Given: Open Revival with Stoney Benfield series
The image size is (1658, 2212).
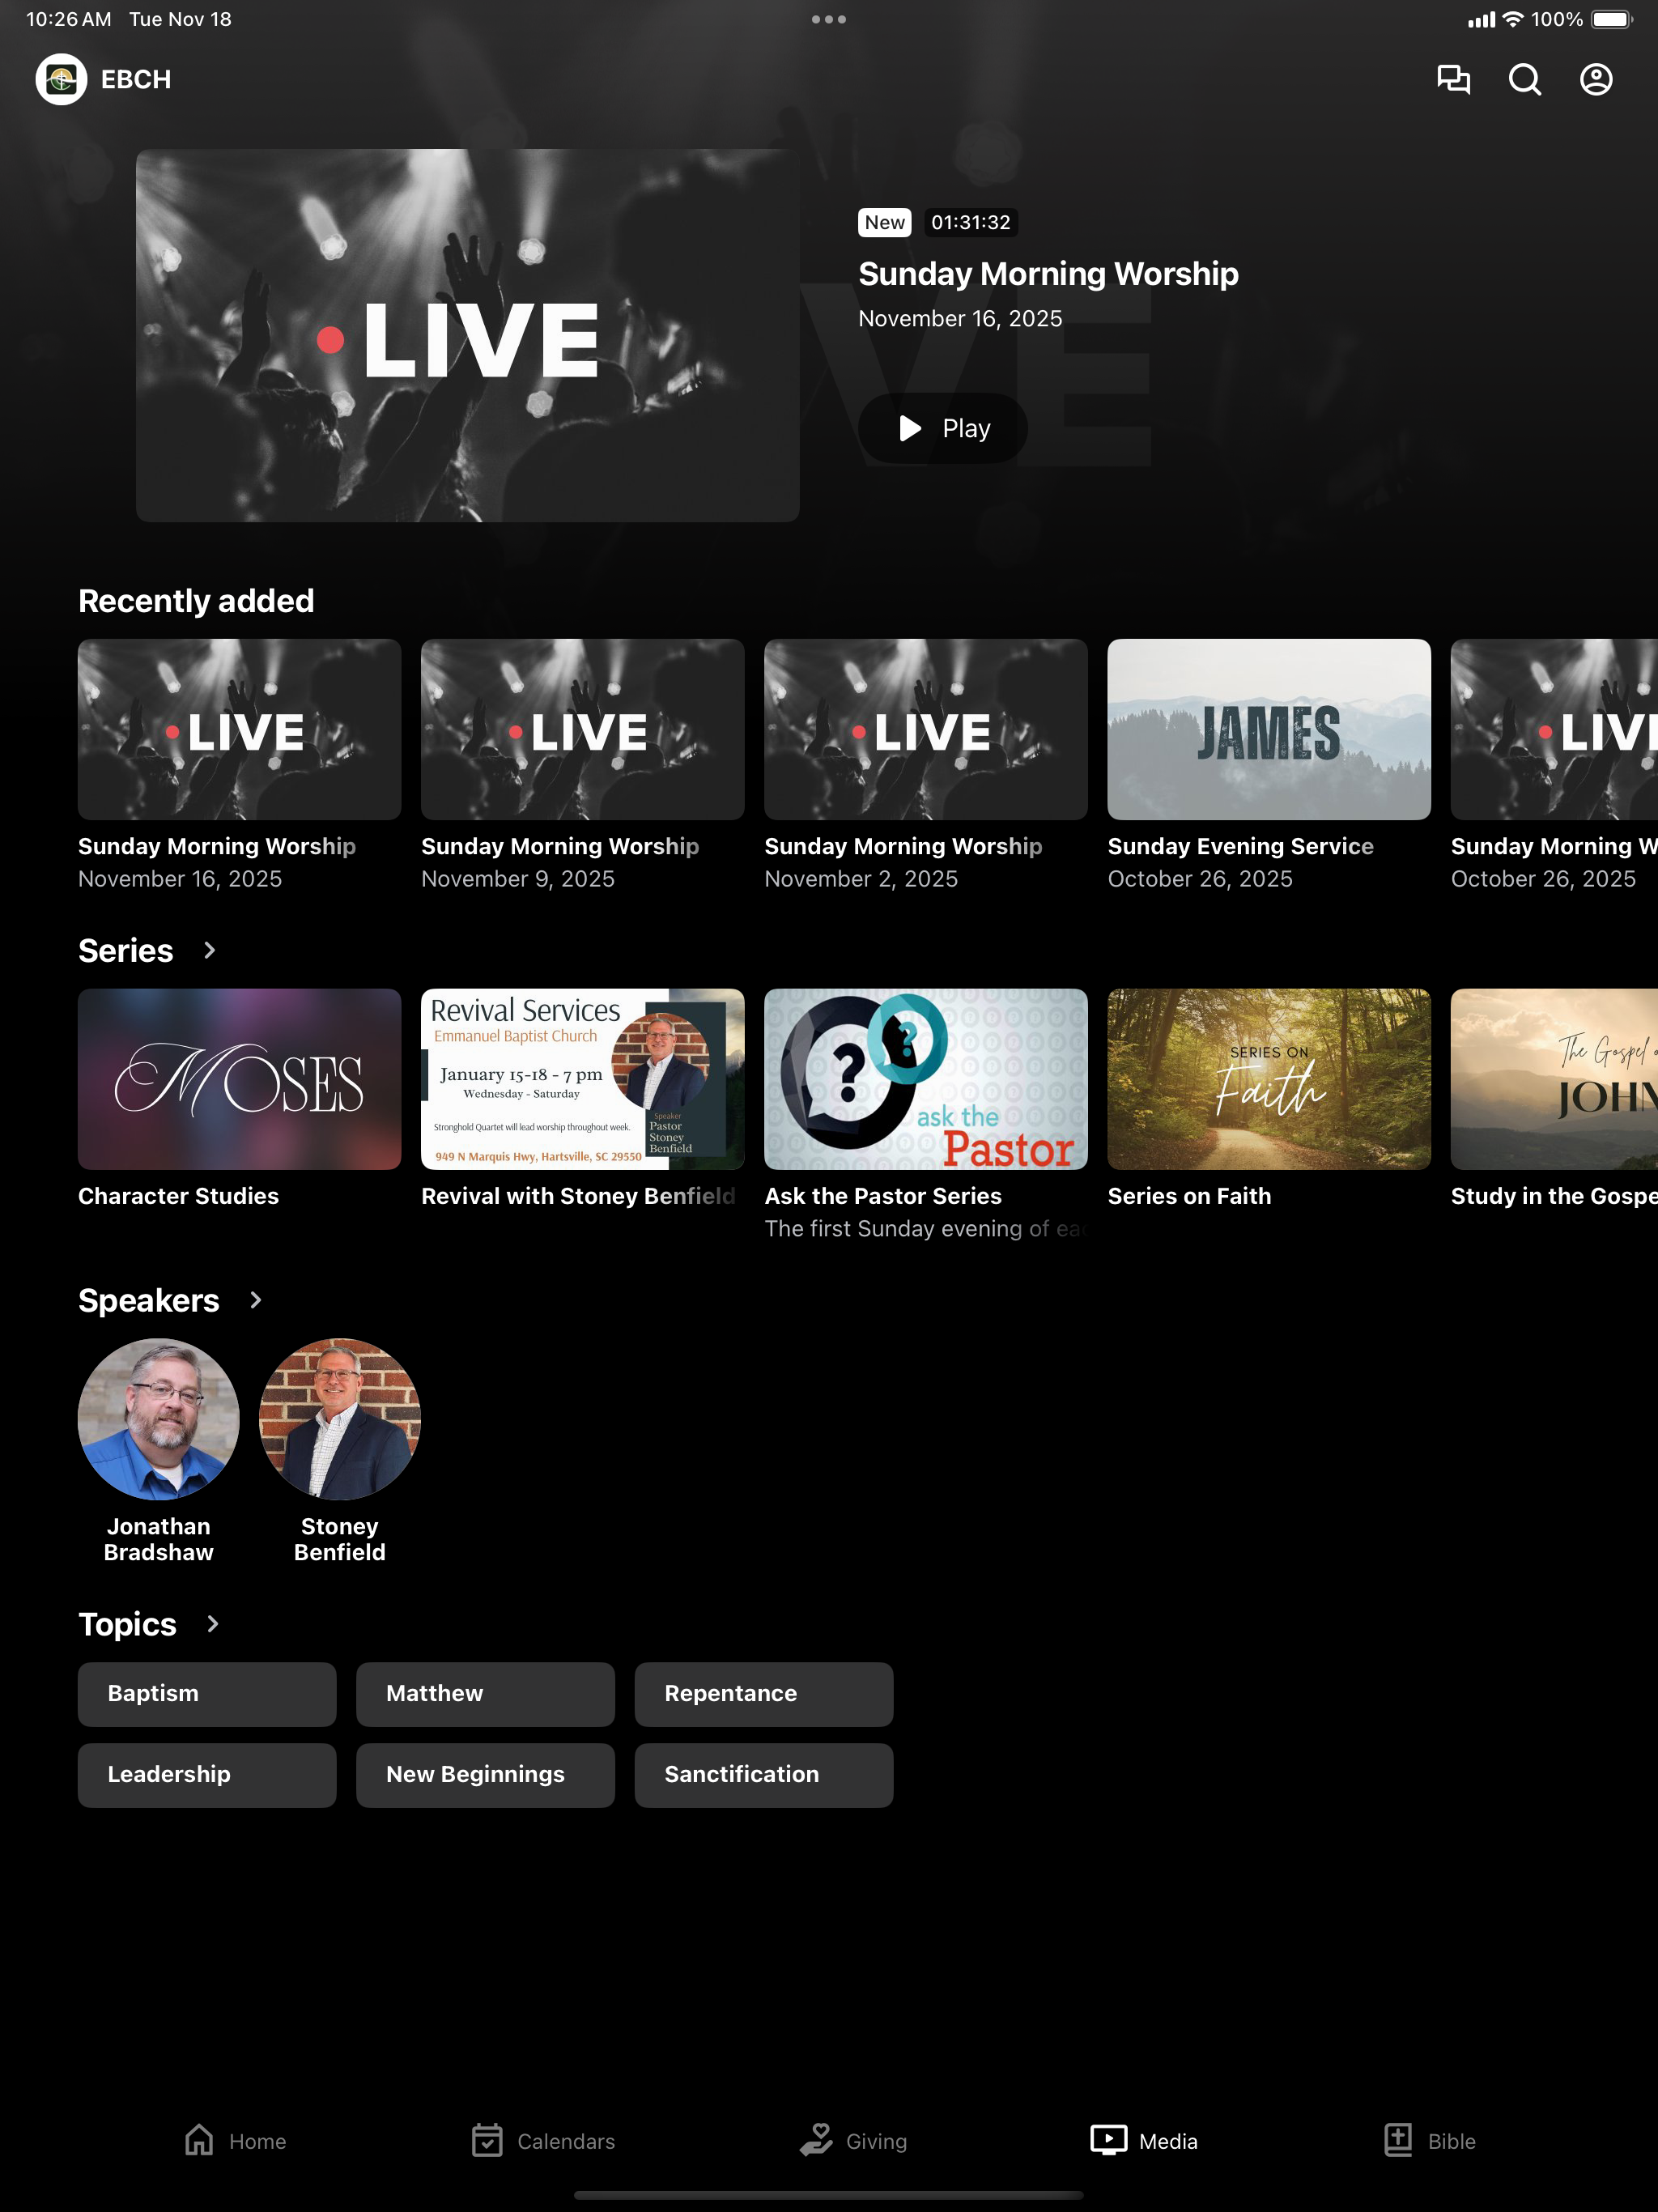Looking at the screenshot, I should click(582, 1079).
